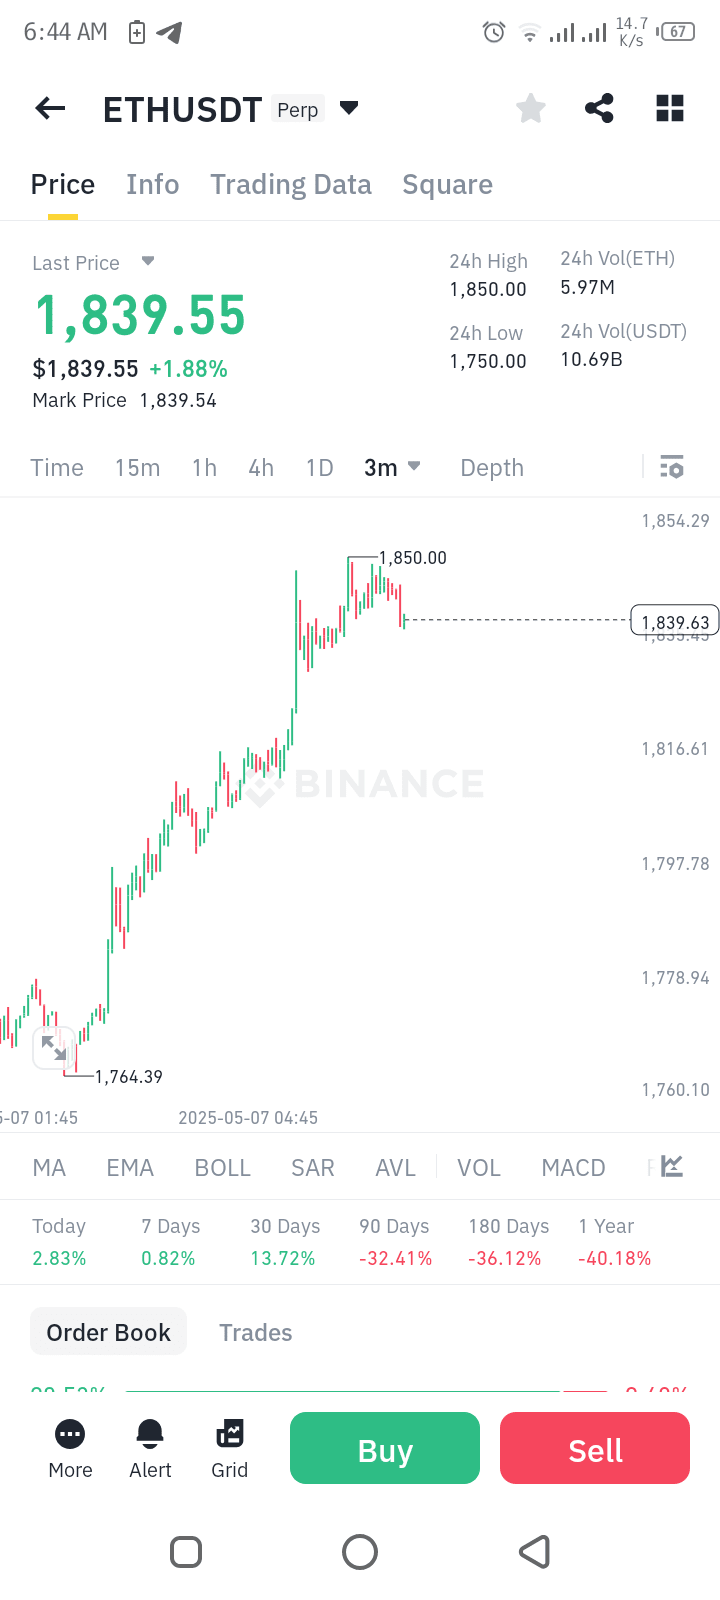Switch to the Trading Data tab
Image resolution: width=720 pixels, height=1600 pixels.
(291, 185)
